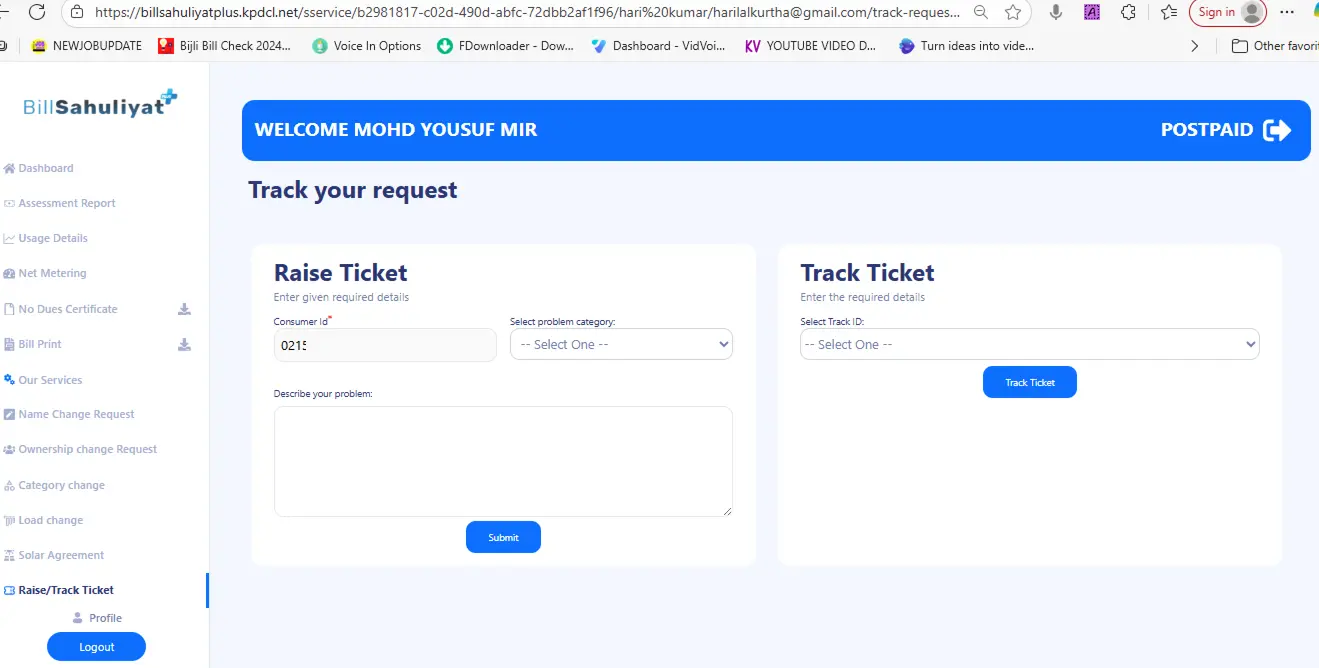Click the browser refresh icon
The height and width of the screenshot is (668, 1319).
coord(37,12)
